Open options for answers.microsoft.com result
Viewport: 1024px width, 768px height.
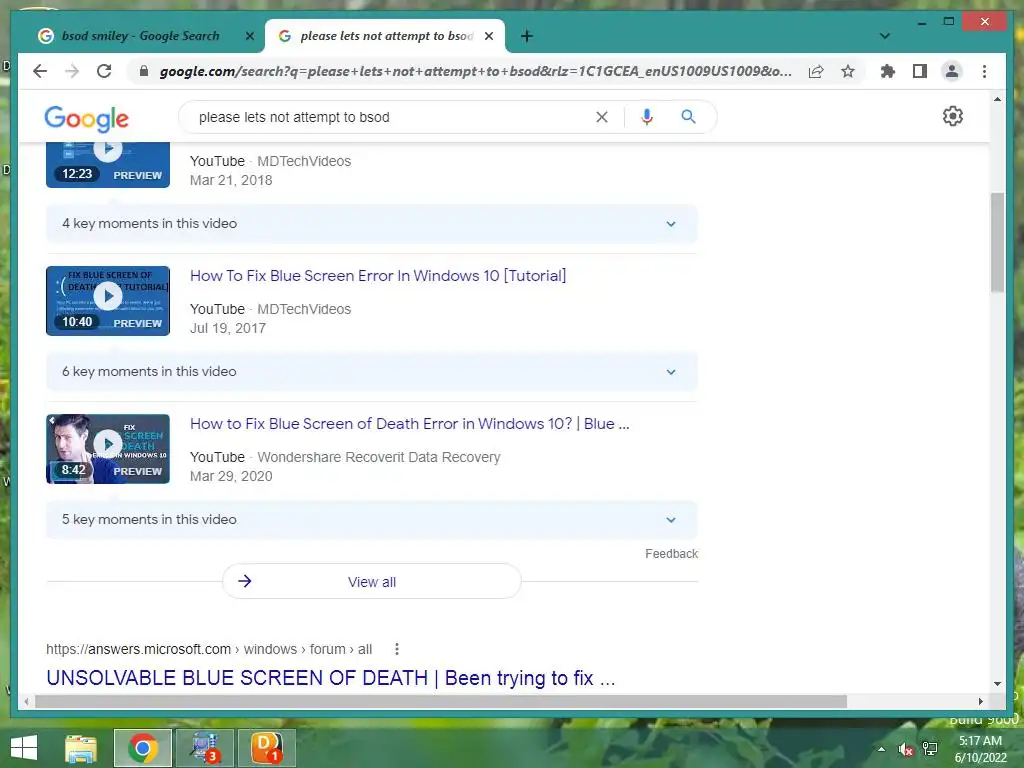click(396, 649)
